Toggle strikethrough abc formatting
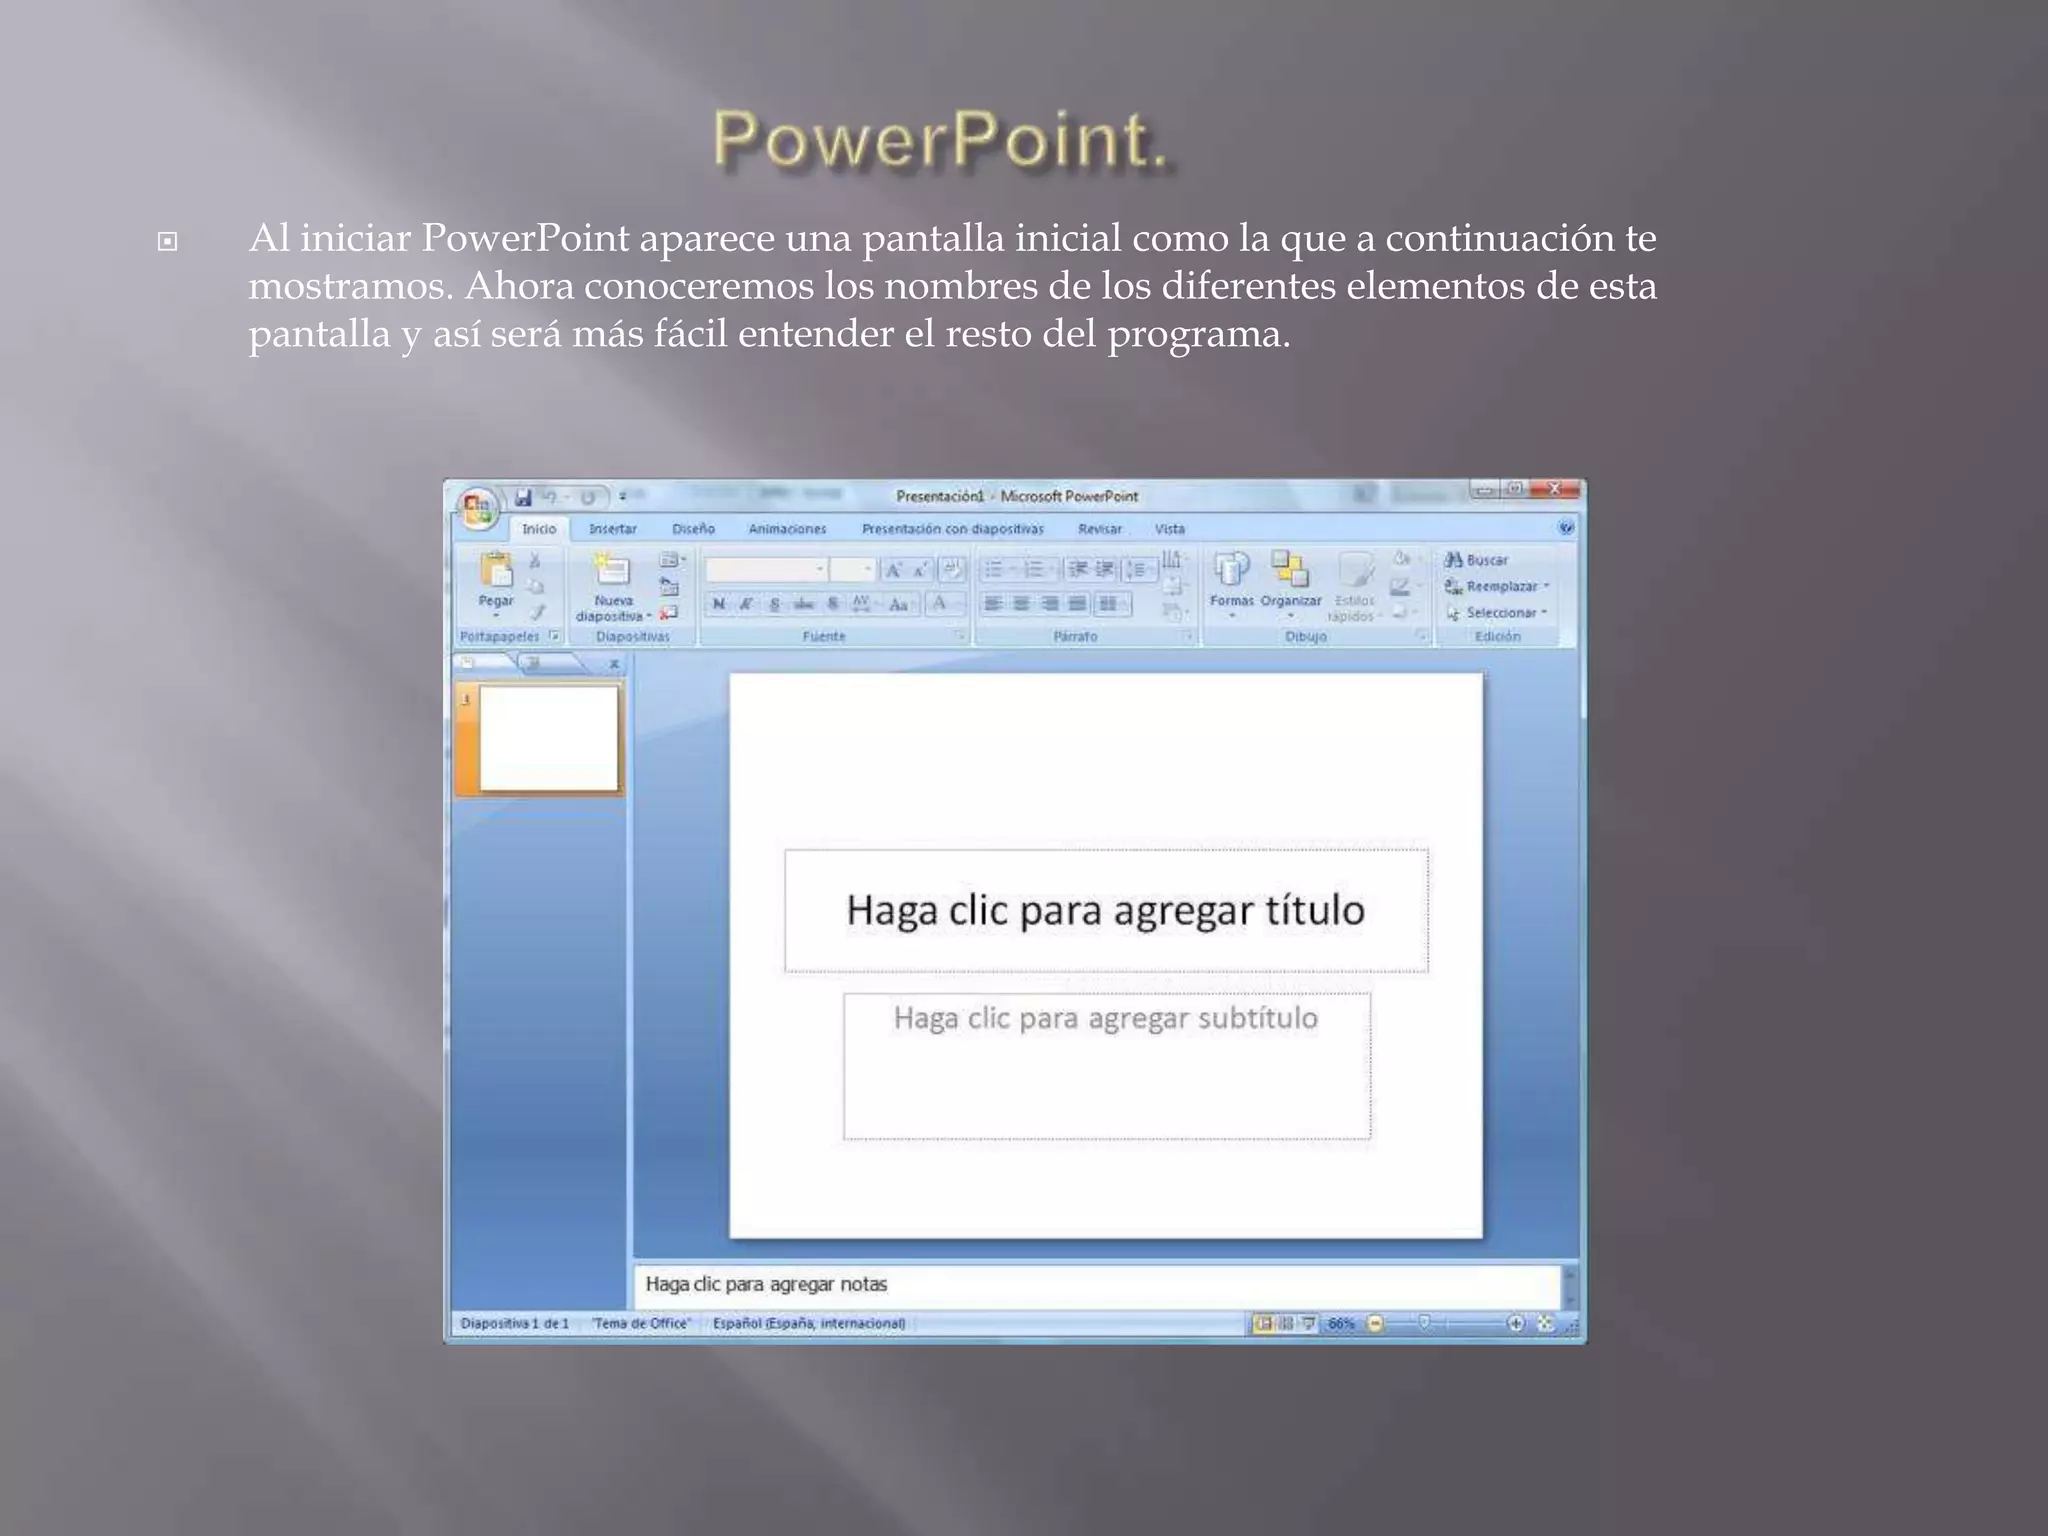Viewport: 2048px width, 1536px height. [x=804, y=604]
